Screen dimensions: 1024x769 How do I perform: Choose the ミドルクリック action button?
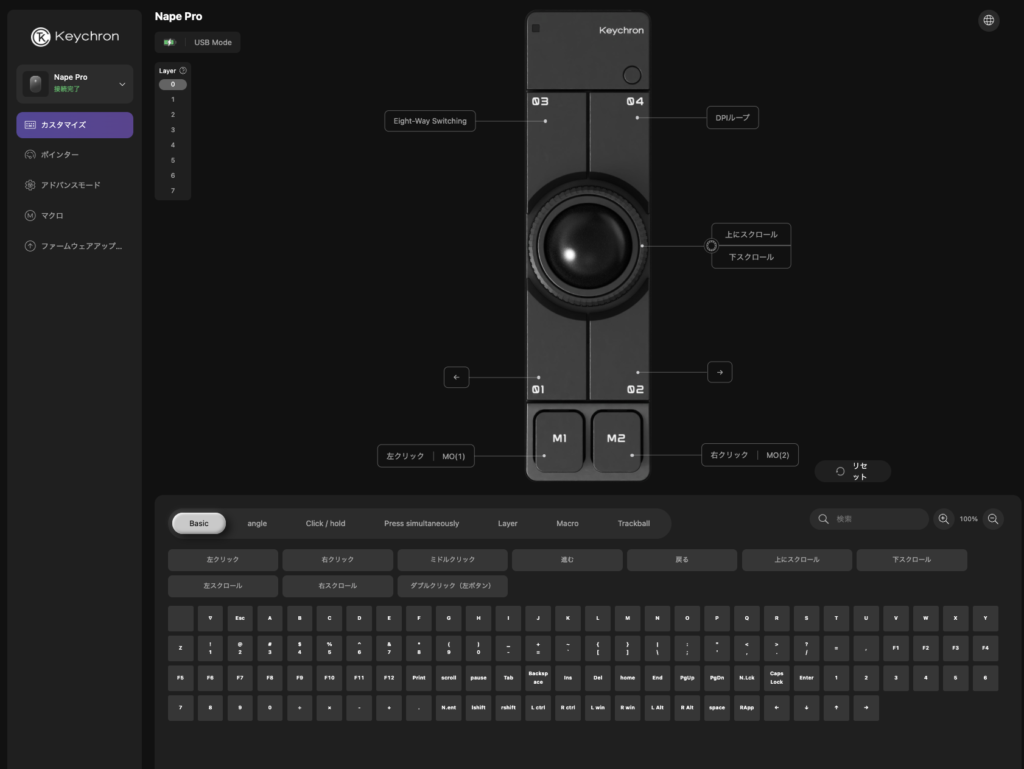point(452,560)
